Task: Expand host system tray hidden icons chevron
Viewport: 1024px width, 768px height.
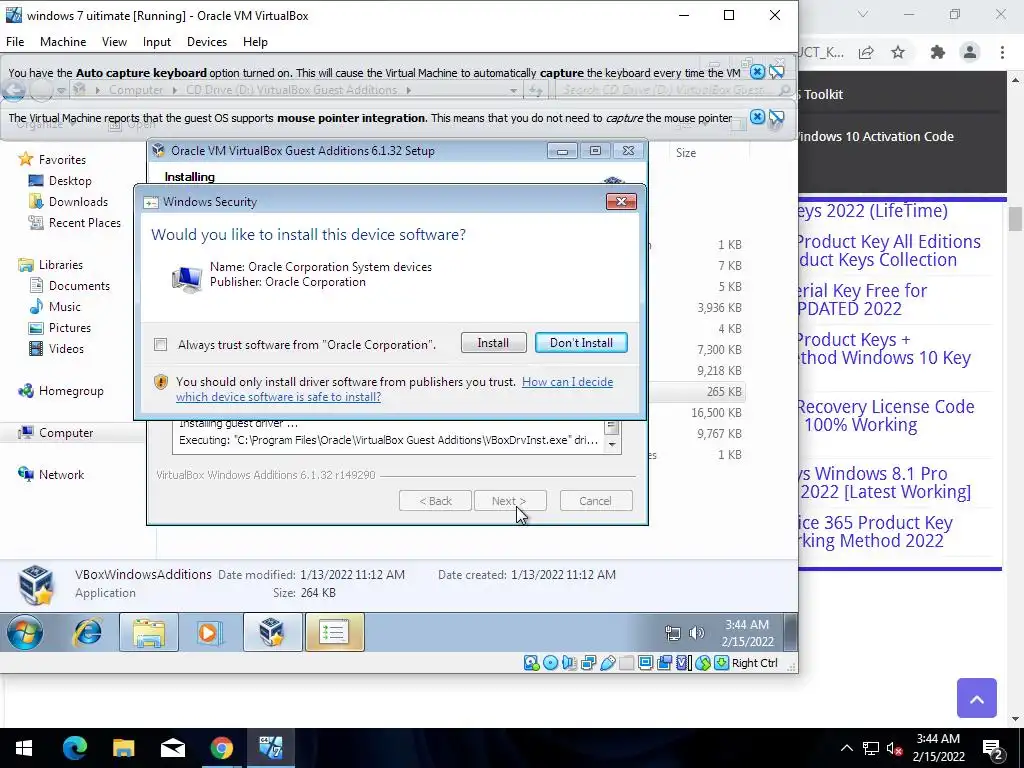Action: pyautogui.click(x=846, y=748)
